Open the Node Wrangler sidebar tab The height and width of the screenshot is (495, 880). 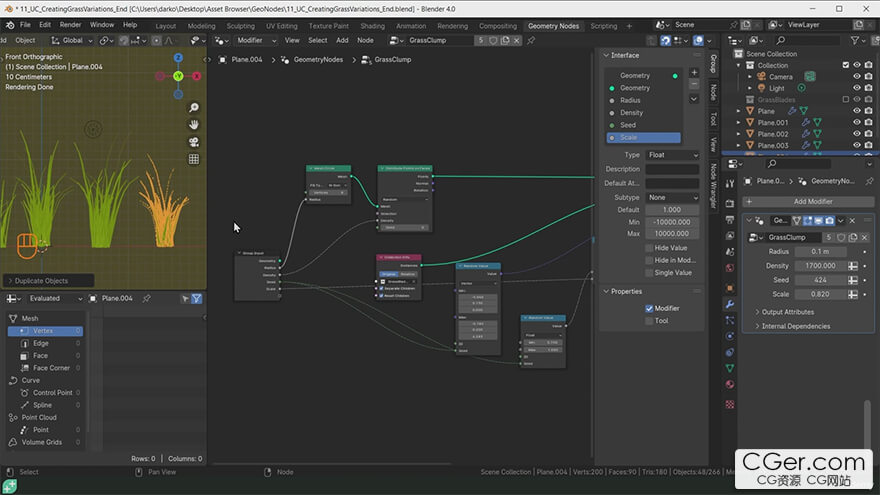(713, 186)
